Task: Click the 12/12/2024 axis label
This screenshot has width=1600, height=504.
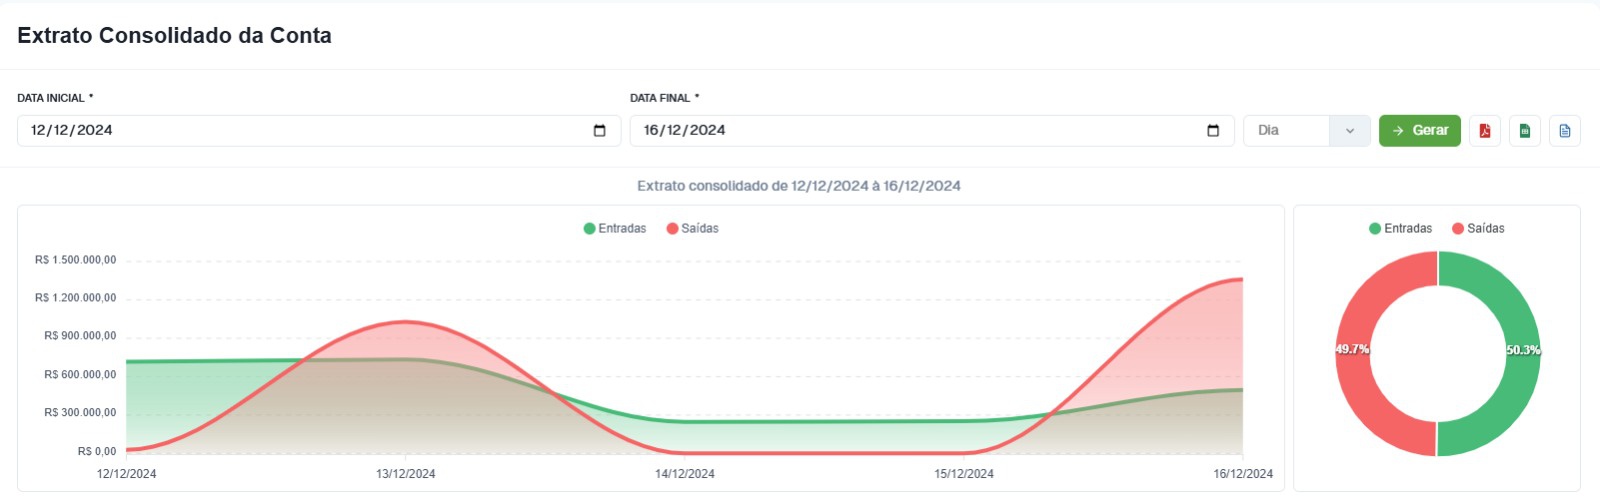Action: point(126,474)
